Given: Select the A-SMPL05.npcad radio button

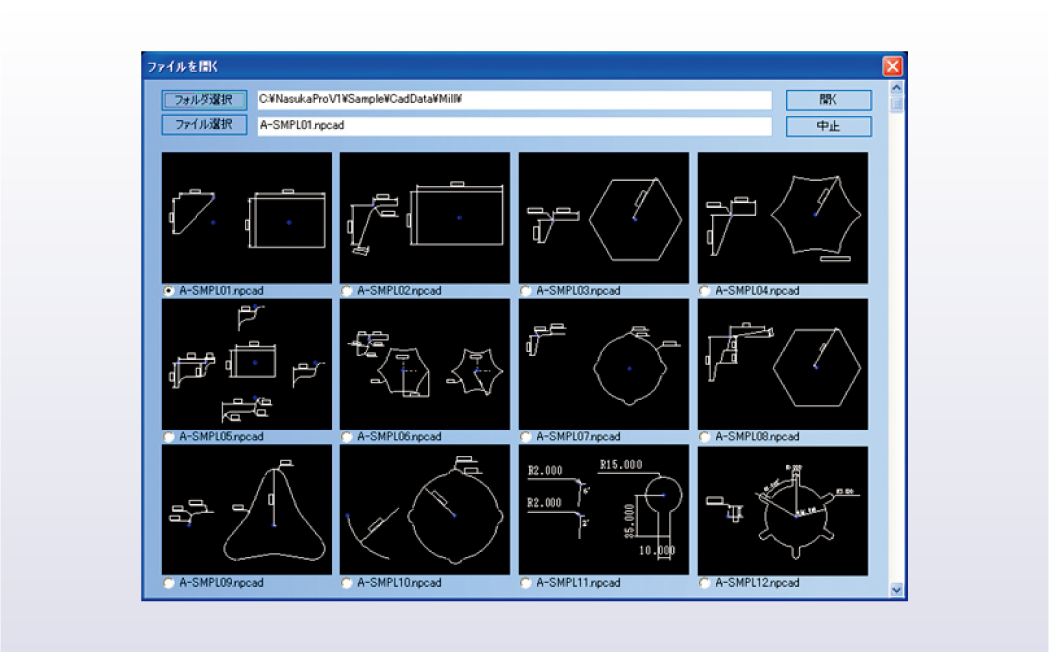Looking at the screenshot, I should [168, 437].
